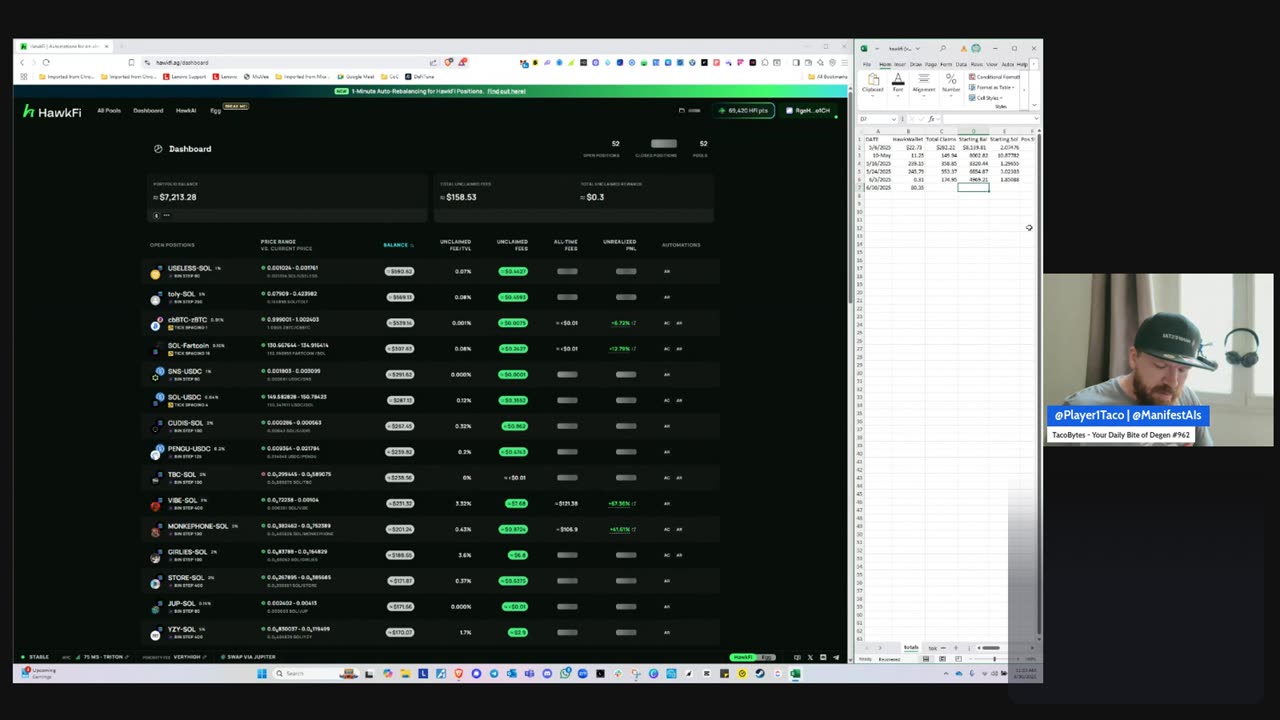Click the SOL-USDC pool icon
Viewport: 1280px width, 720px height.
(156, 400)
